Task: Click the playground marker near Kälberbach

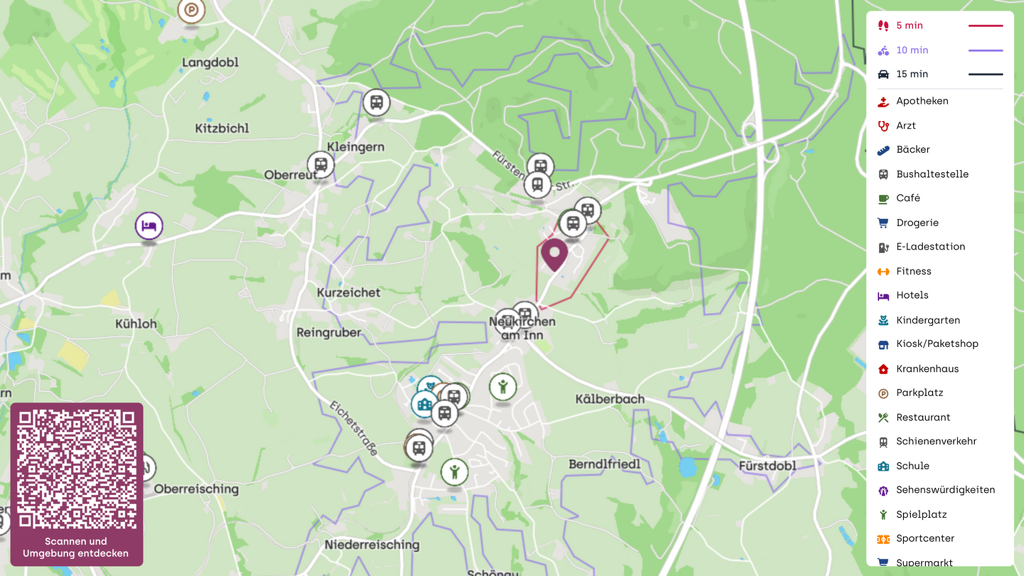Action: (503, 387)
